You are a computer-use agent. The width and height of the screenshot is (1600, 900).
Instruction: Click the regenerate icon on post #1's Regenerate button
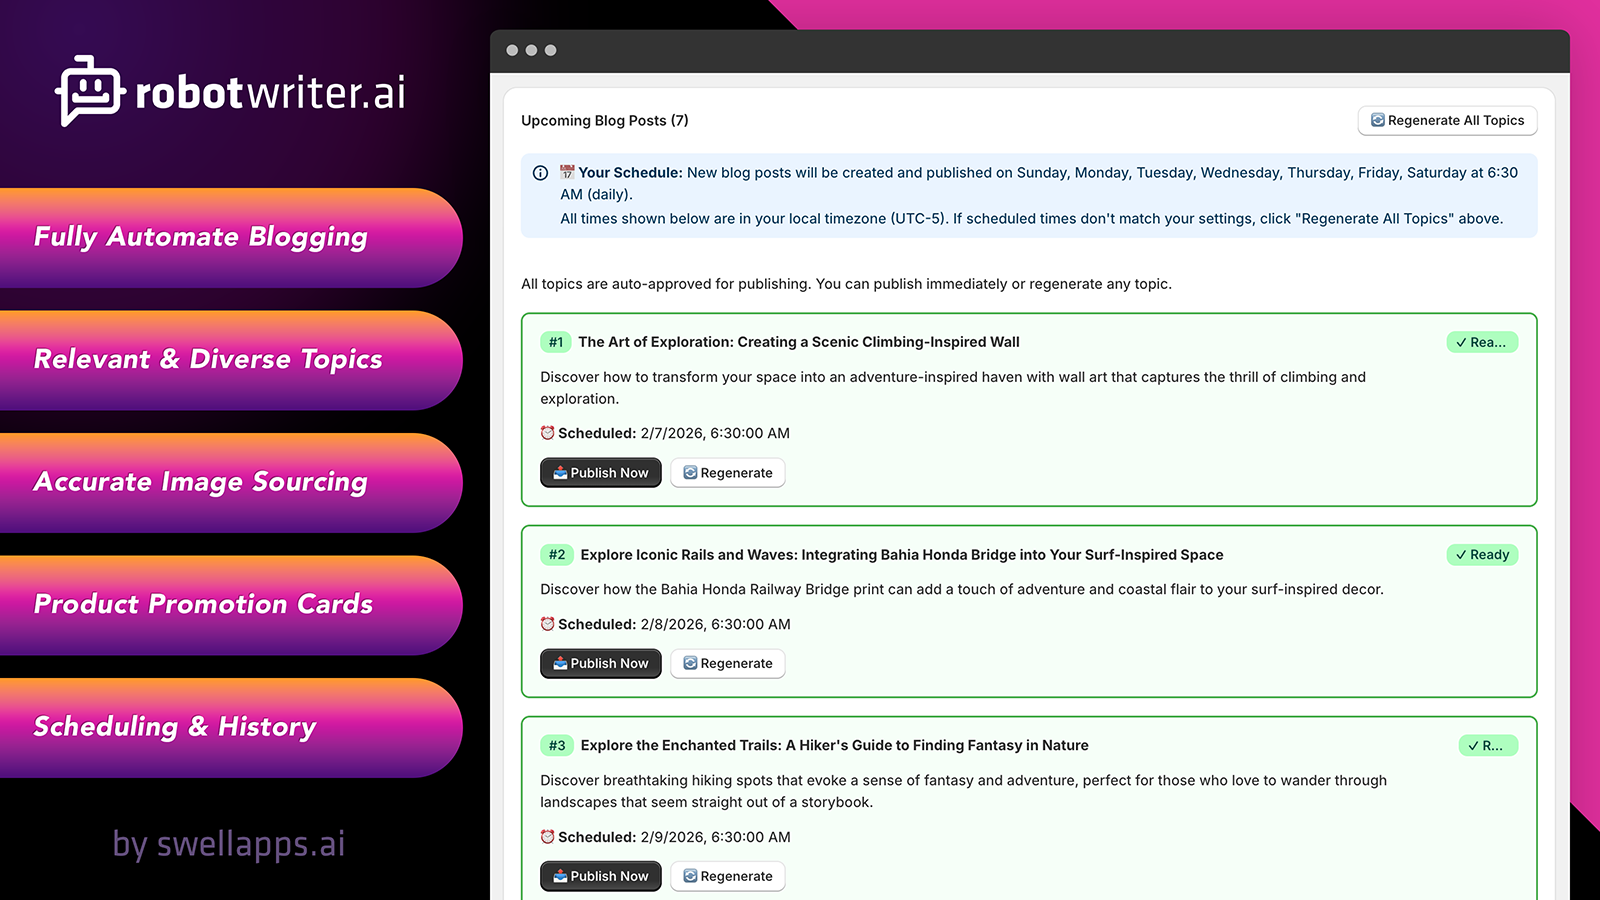(x=690, y=472)
